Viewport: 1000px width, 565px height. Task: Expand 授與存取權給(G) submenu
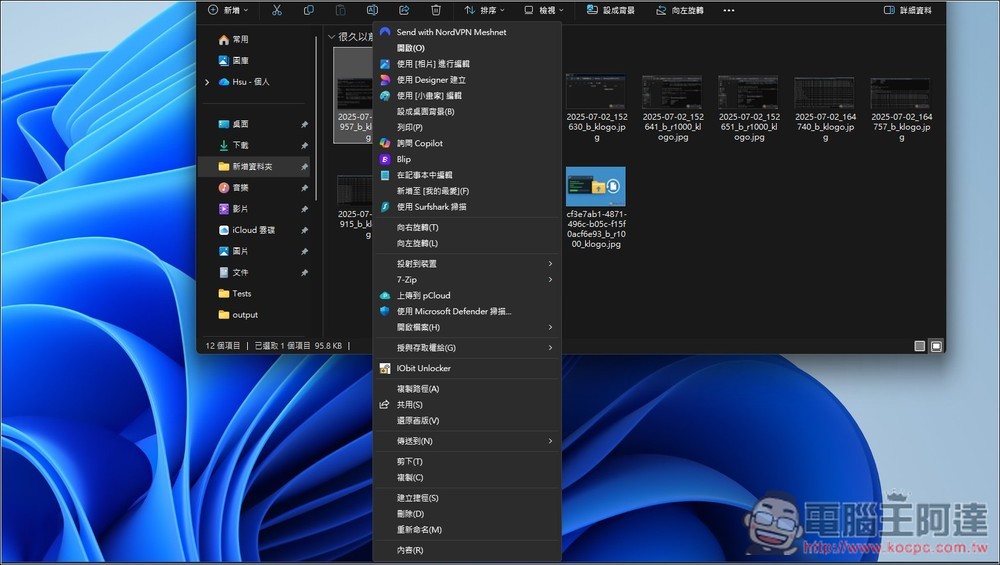467,348
